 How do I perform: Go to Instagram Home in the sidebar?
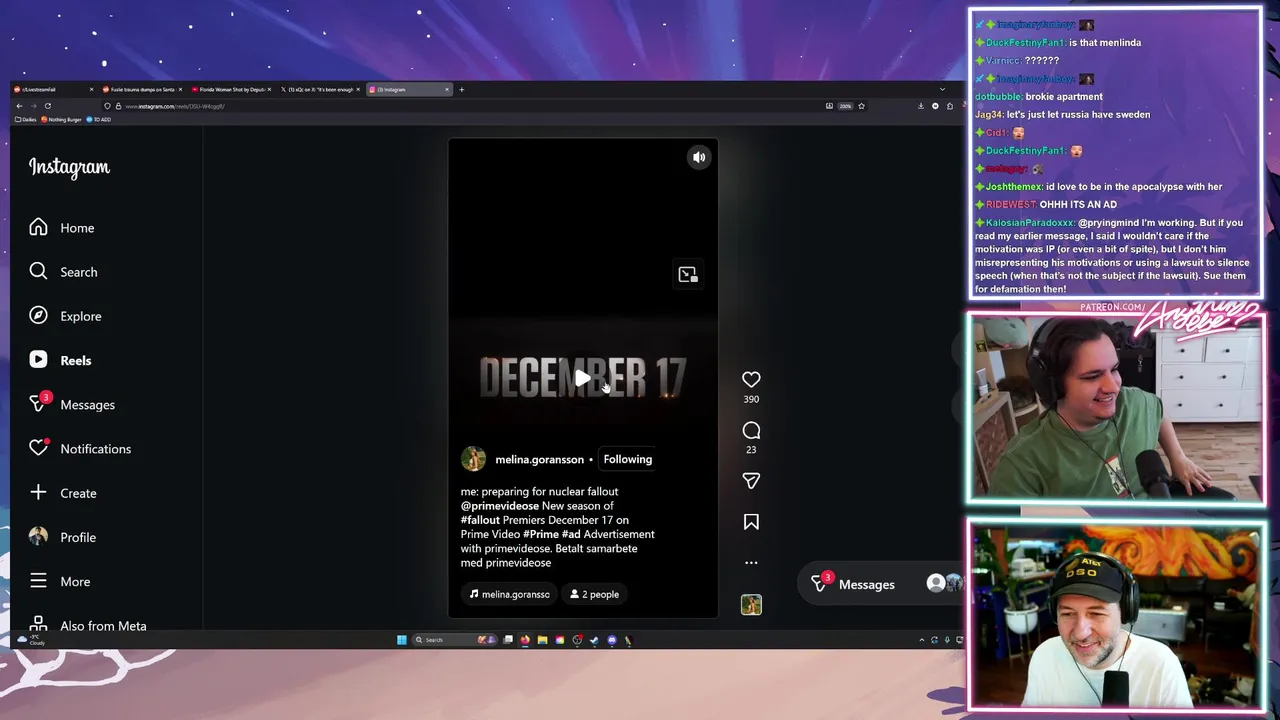62,228
